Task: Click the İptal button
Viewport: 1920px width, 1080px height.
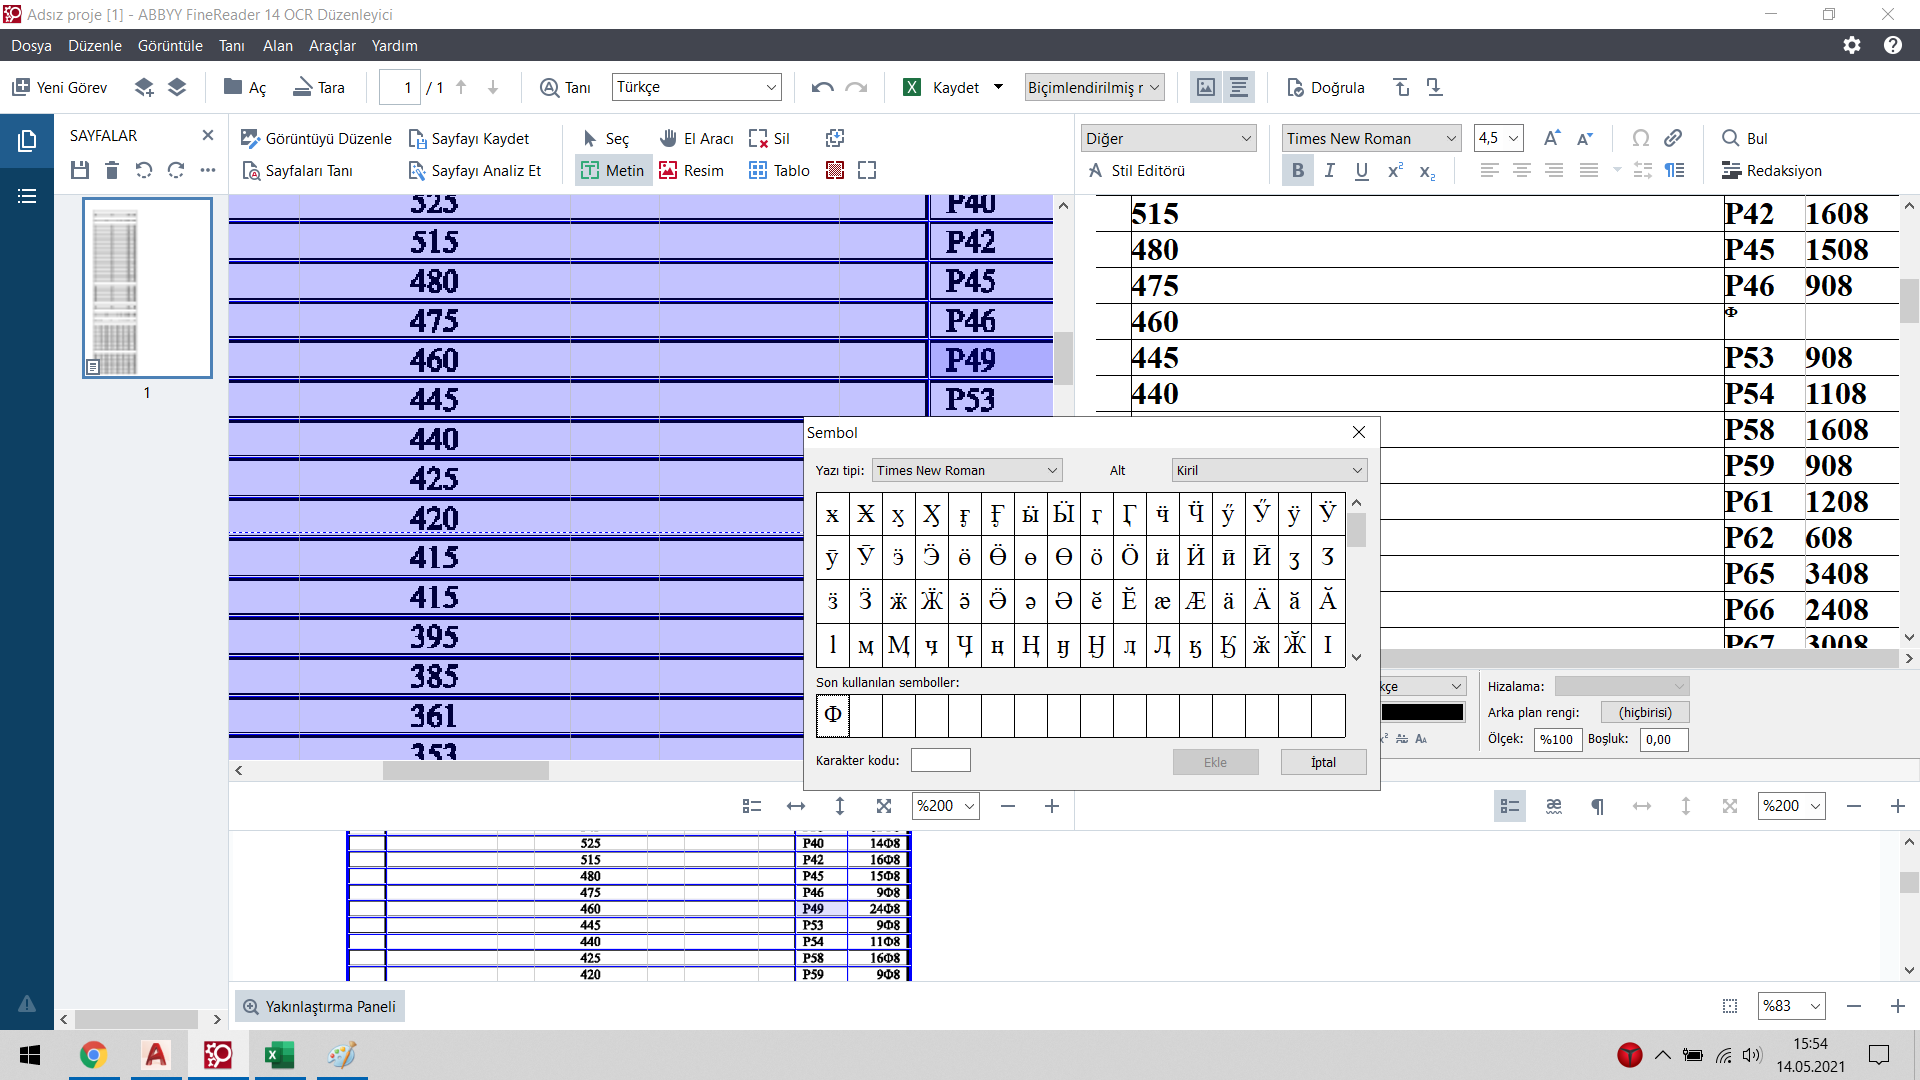Action: pyautogui.click(x=1322, y=763)
